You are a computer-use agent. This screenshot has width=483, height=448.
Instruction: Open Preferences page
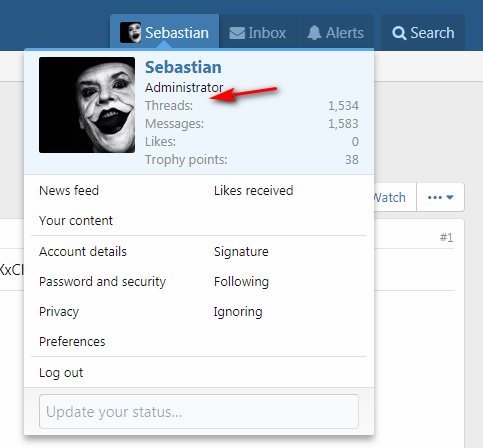tap(72, 342)
